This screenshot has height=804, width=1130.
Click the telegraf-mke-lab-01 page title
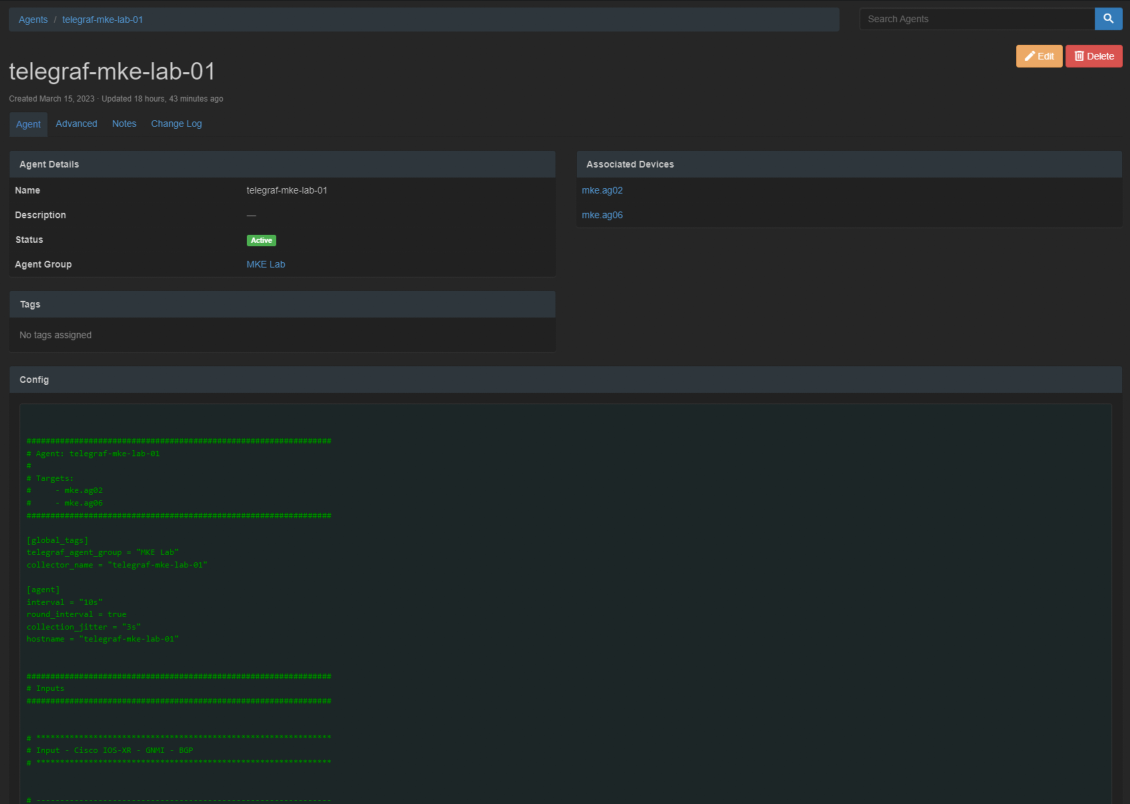[x=112, y=72]
